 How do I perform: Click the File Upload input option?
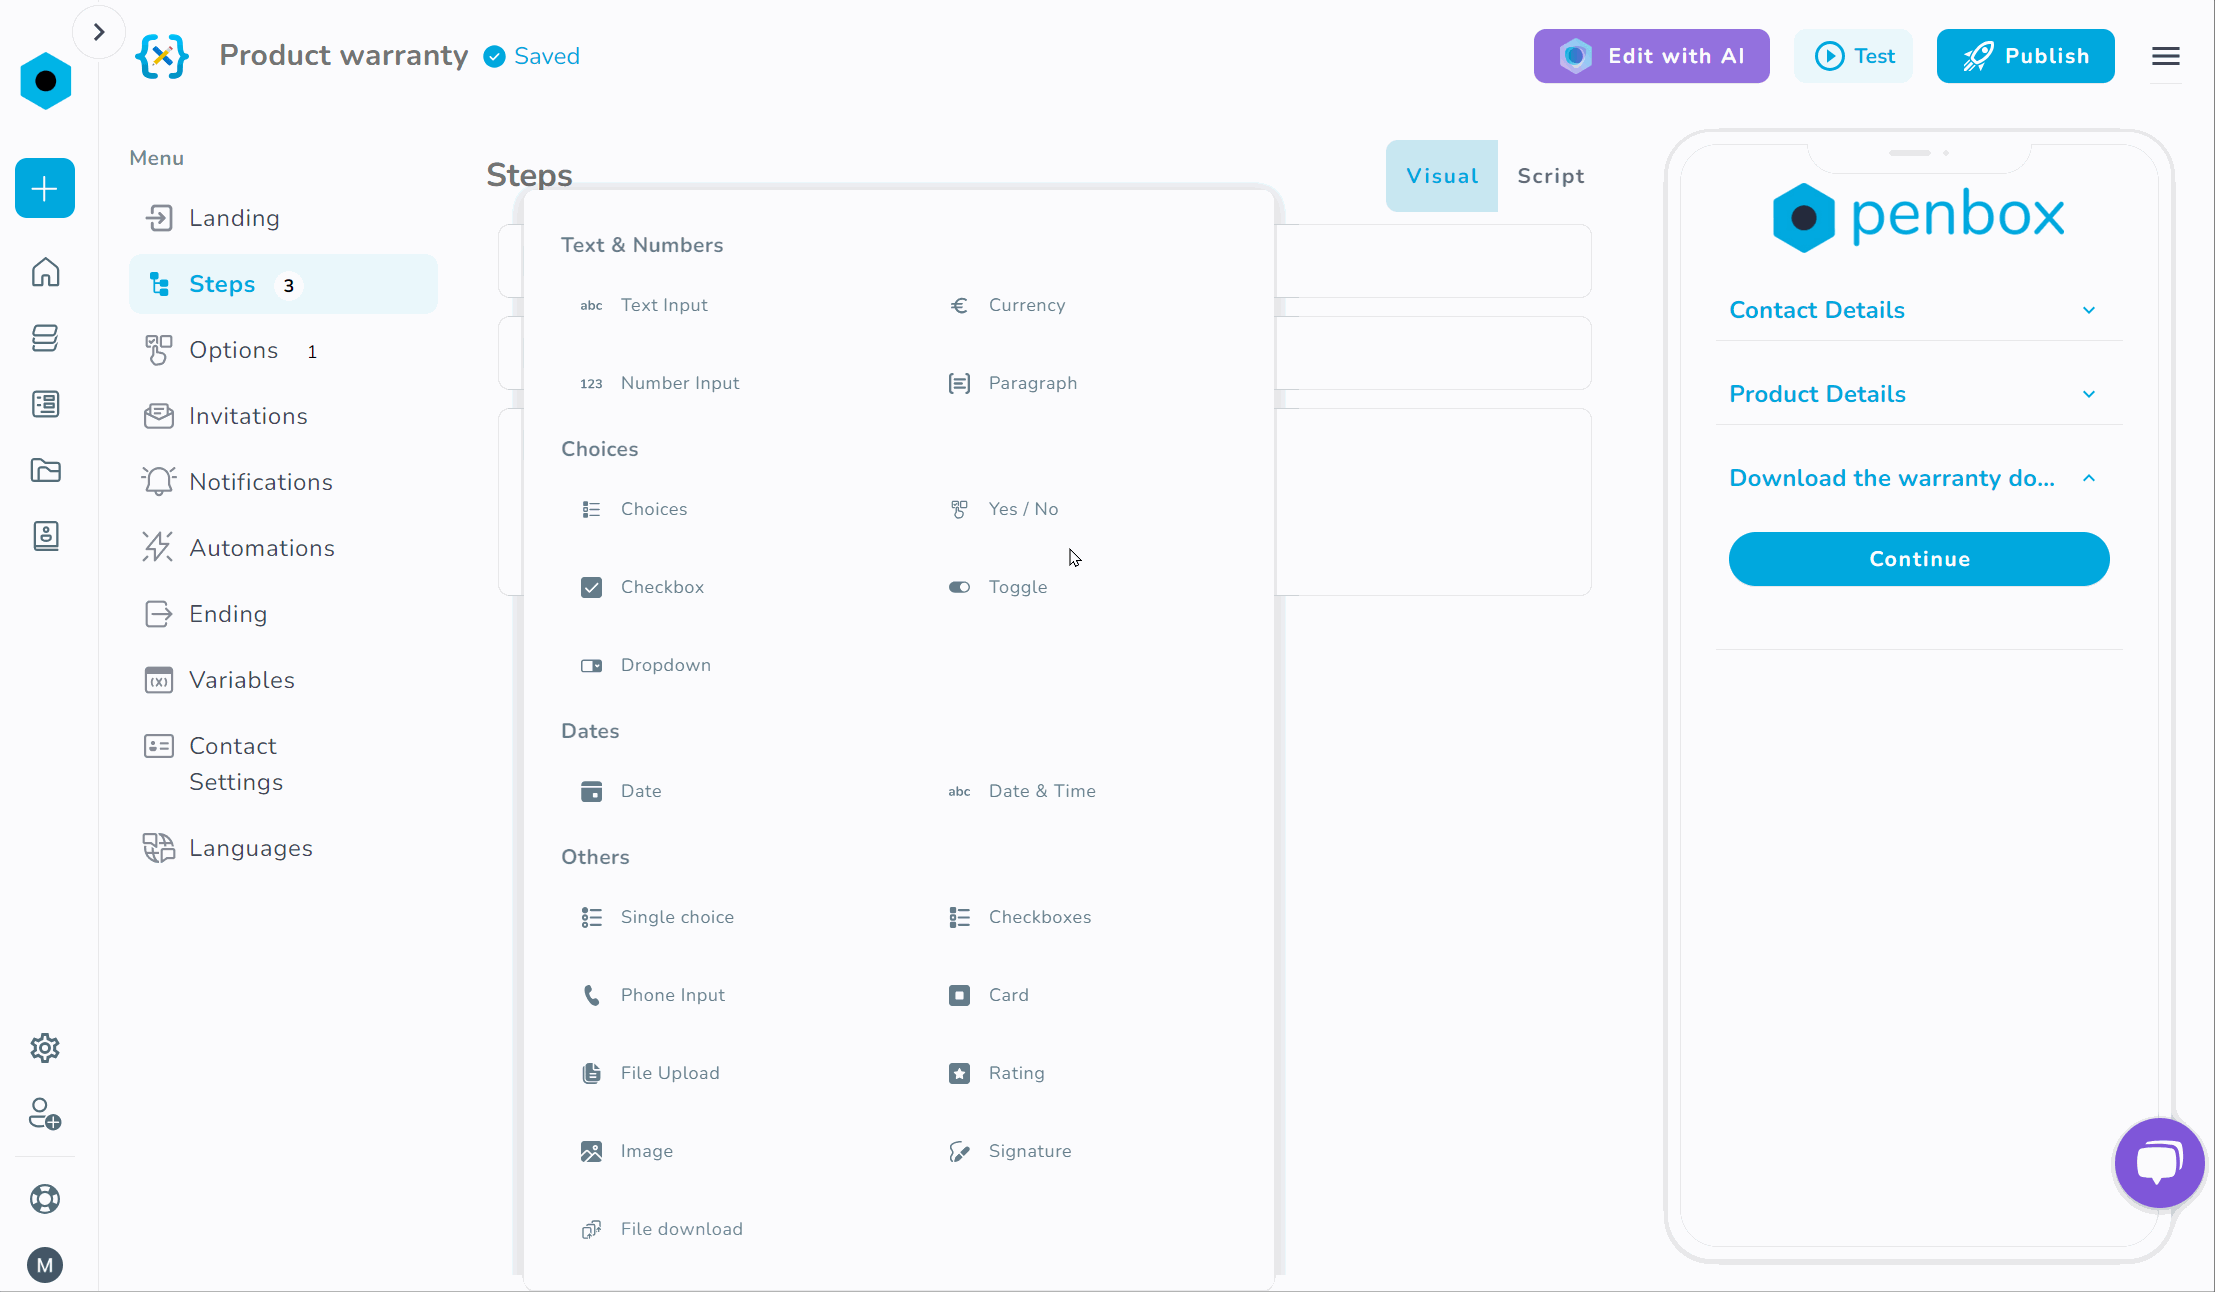(x=671, y=1072)
